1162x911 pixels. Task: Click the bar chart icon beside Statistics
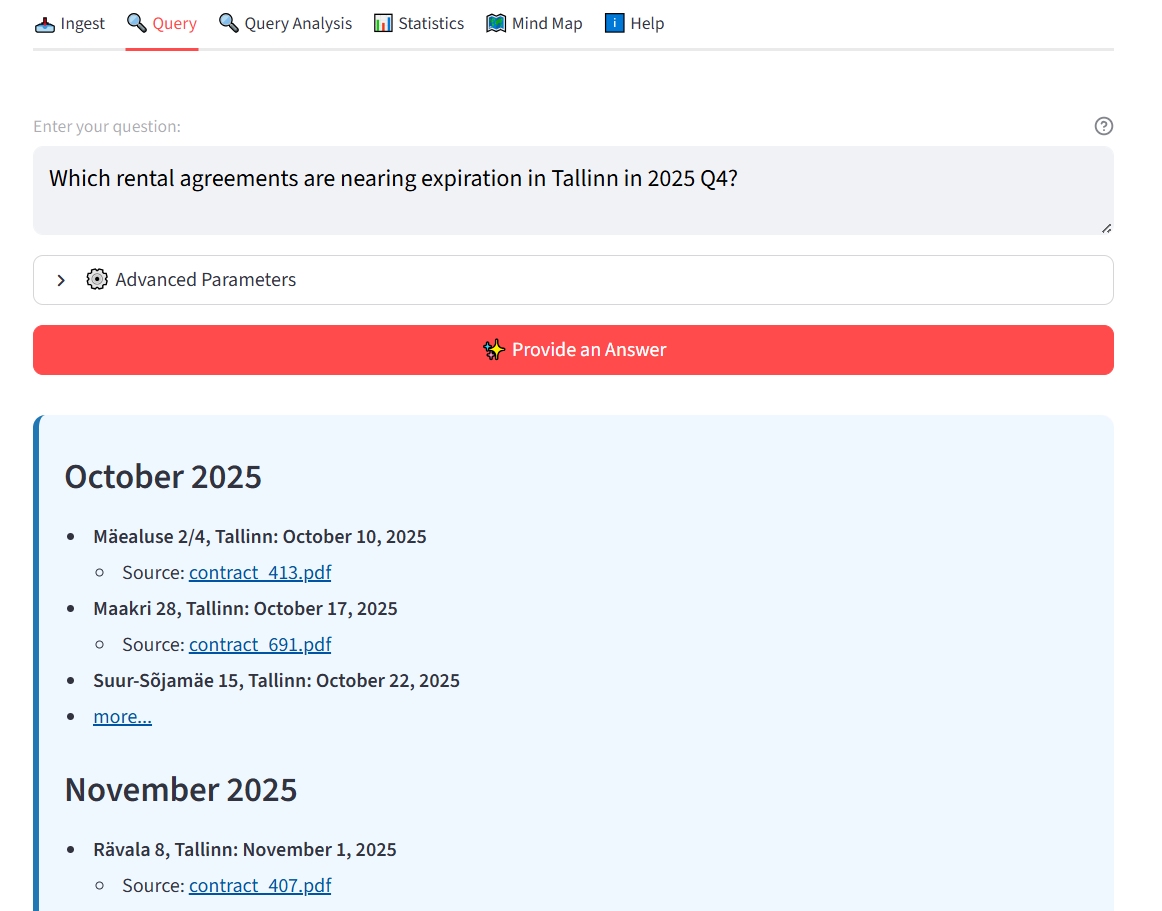[x=384, y=22]
